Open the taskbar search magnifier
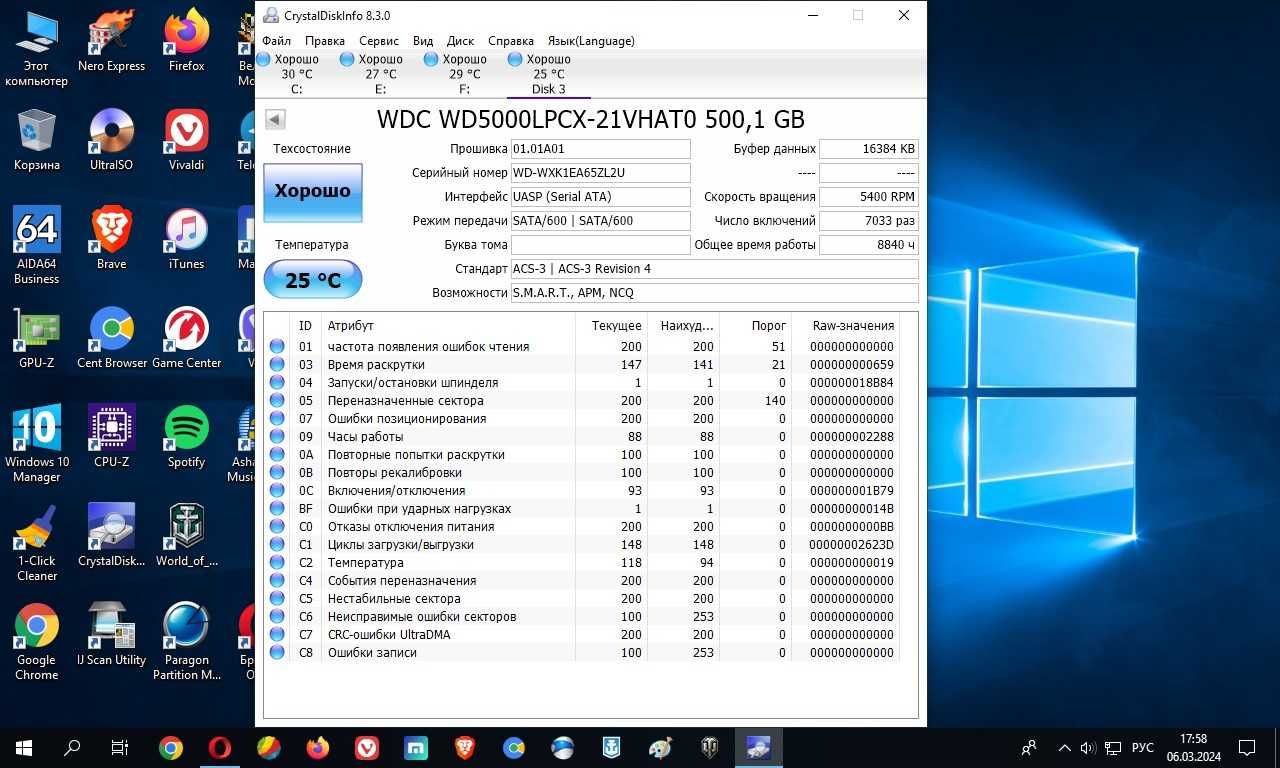This screenshot has height=768, width=1280. coord(72,747)
